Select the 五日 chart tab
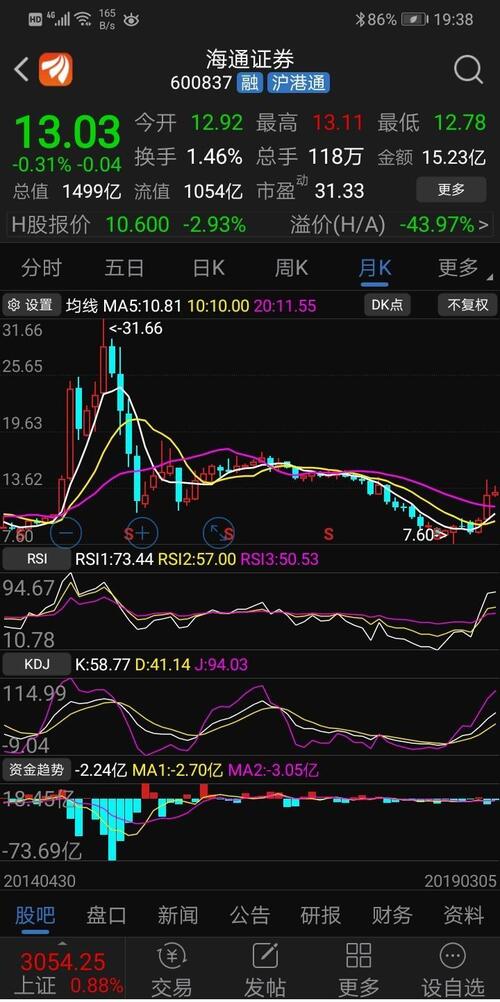Screen dimensions: 500x1002 [x=124, y=268]
